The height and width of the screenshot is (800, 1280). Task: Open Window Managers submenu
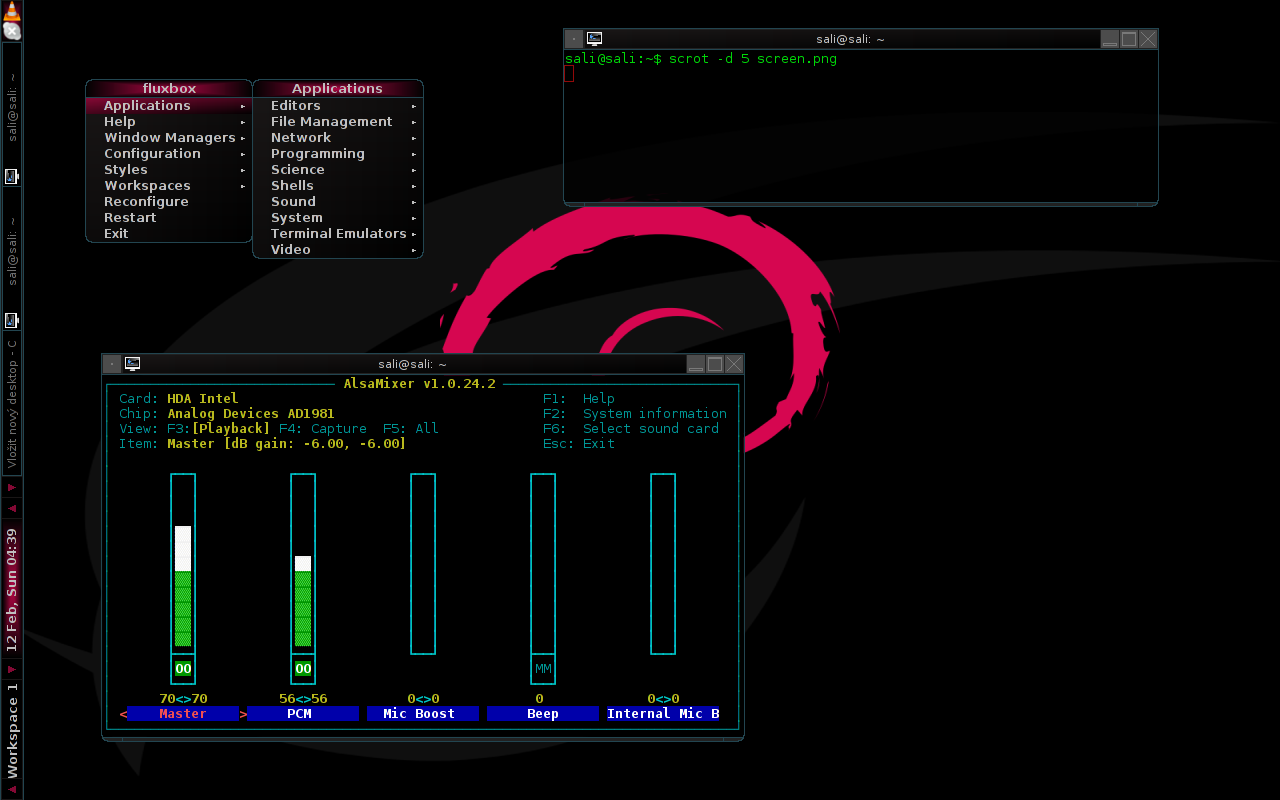(x=169, y=137)
